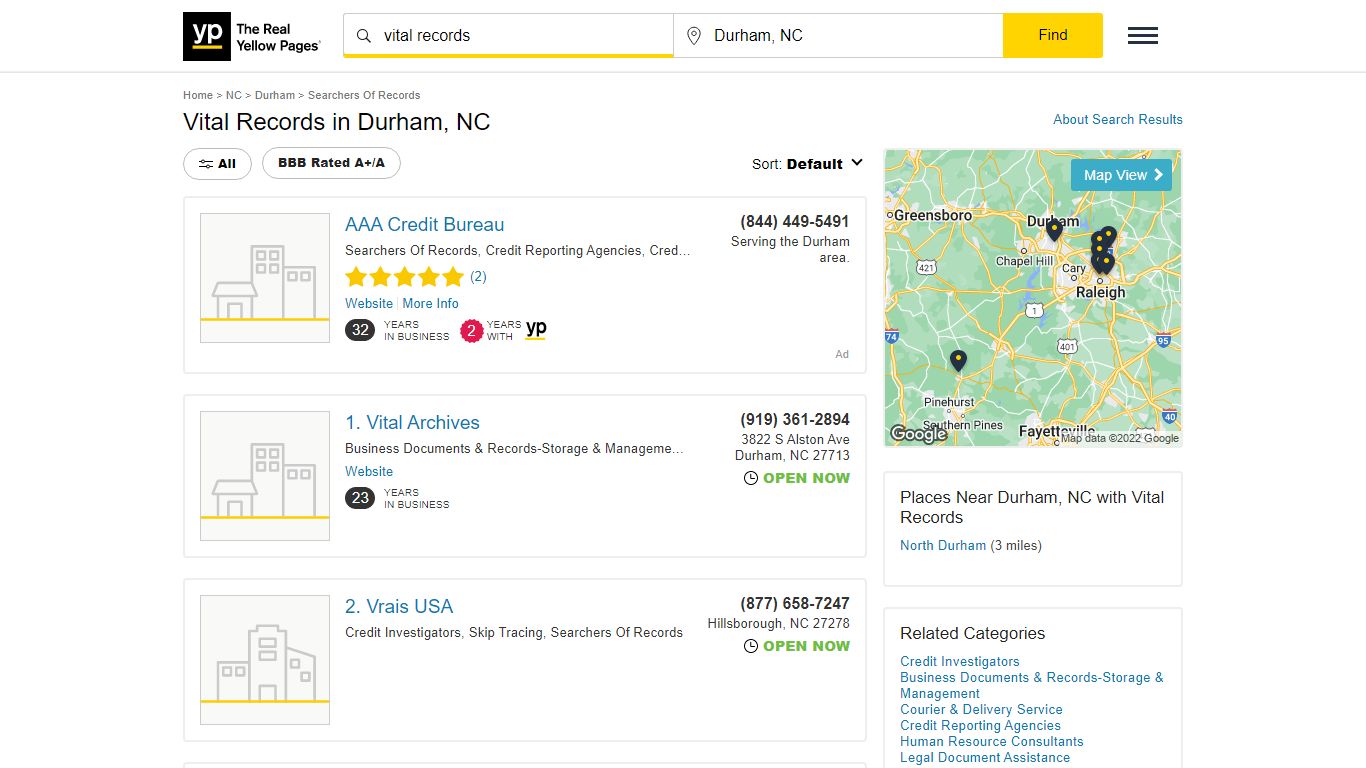The width and height of the screenshot is (1366, 768).
Task: Click the Hillsborough, NC 27278 address
Action: pos(779,623)
